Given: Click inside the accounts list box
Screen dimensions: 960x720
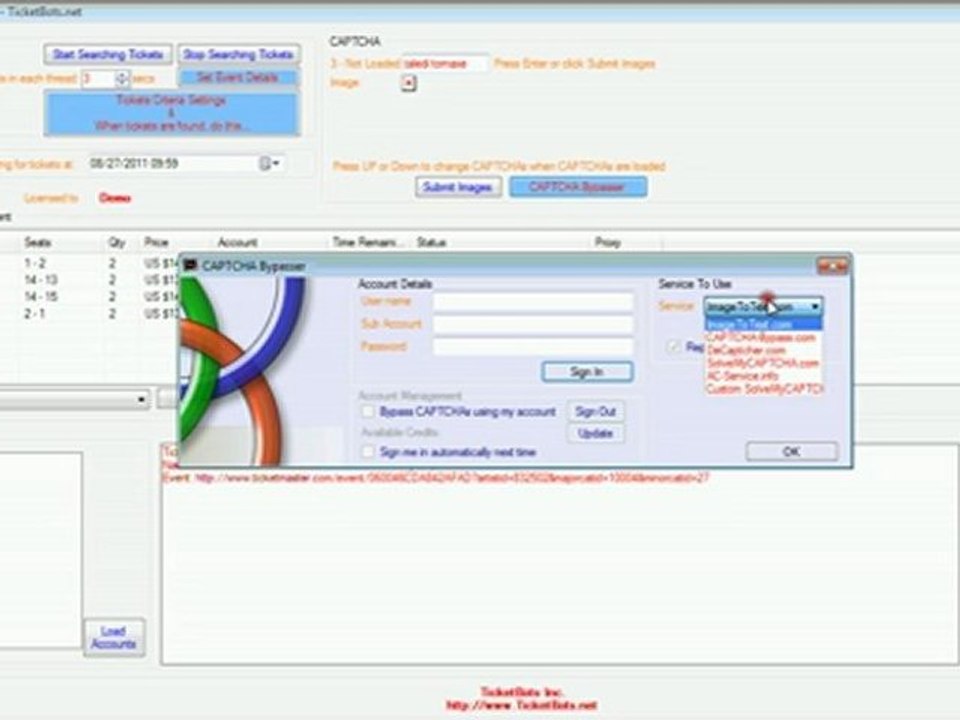Looking at the screenshot, I should [40, 550].
